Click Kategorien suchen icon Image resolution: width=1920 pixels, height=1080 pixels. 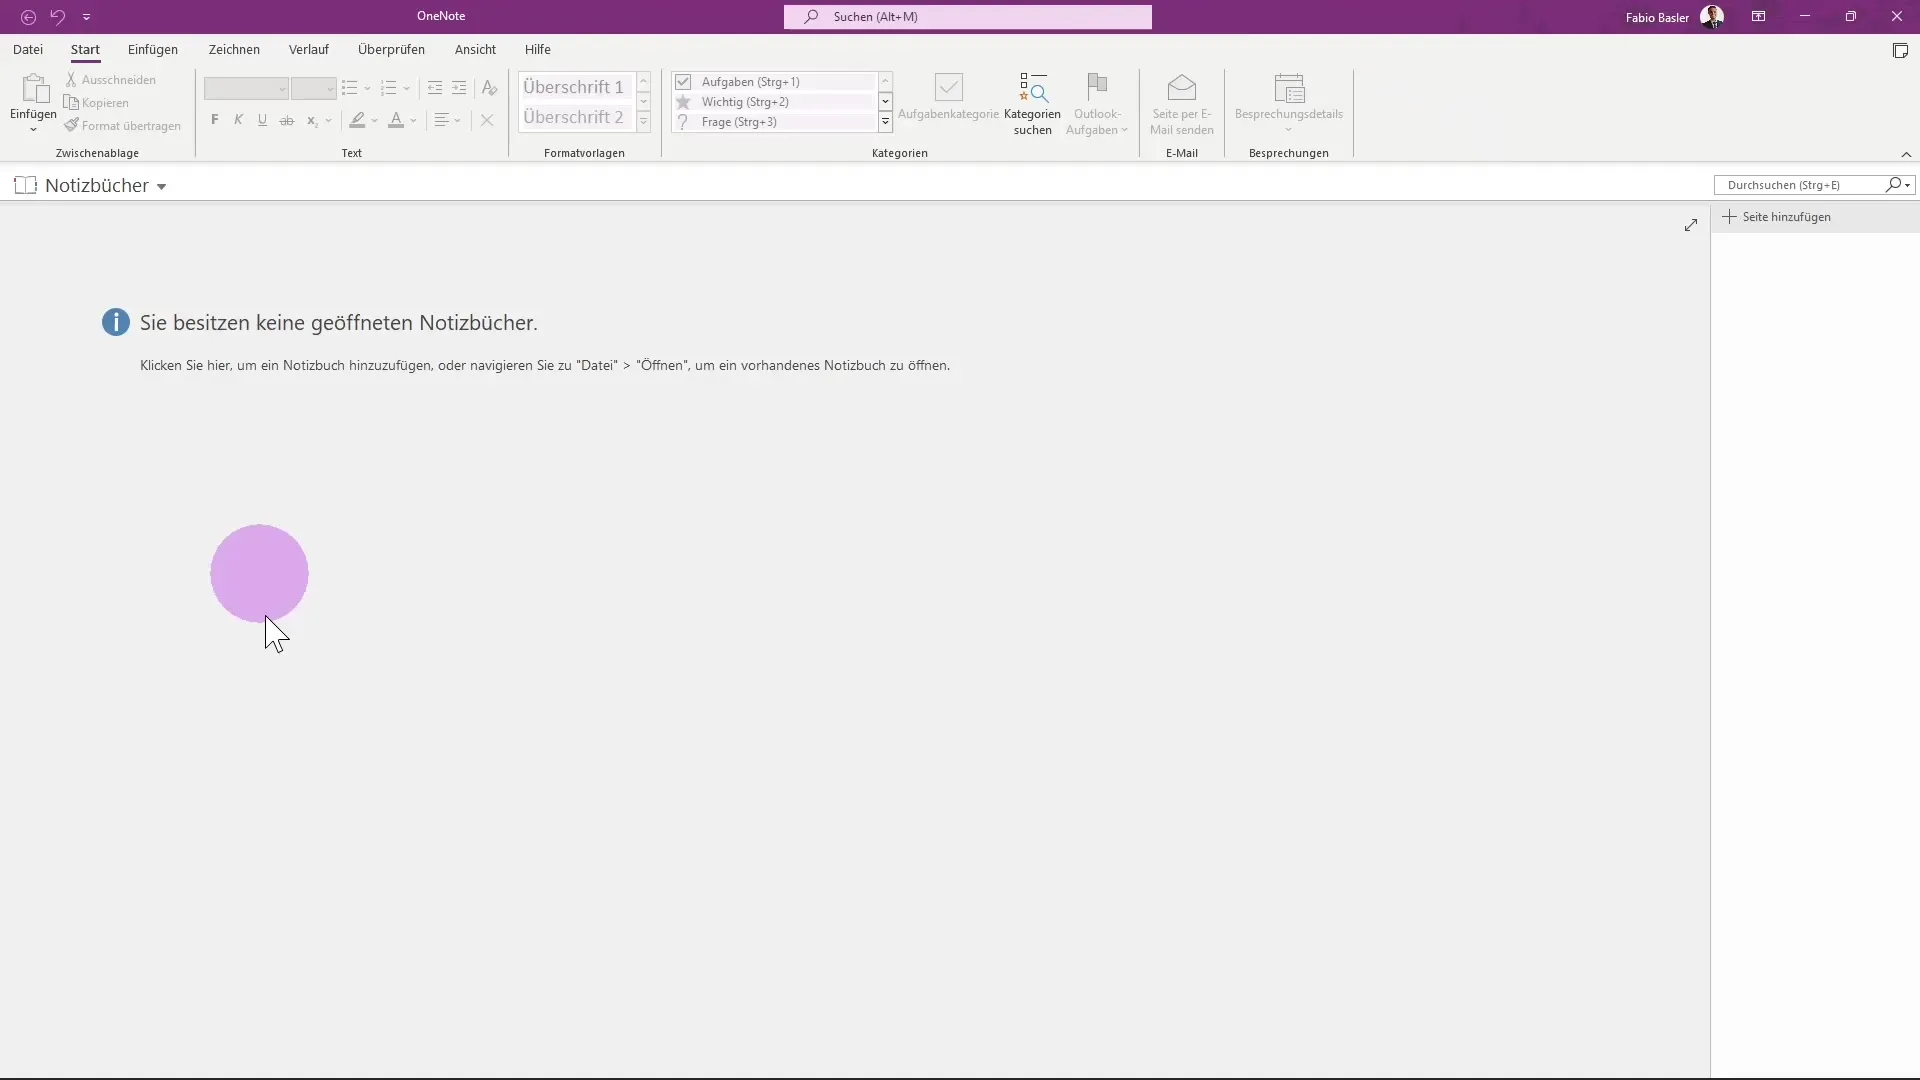click(x=1033, y=88)
